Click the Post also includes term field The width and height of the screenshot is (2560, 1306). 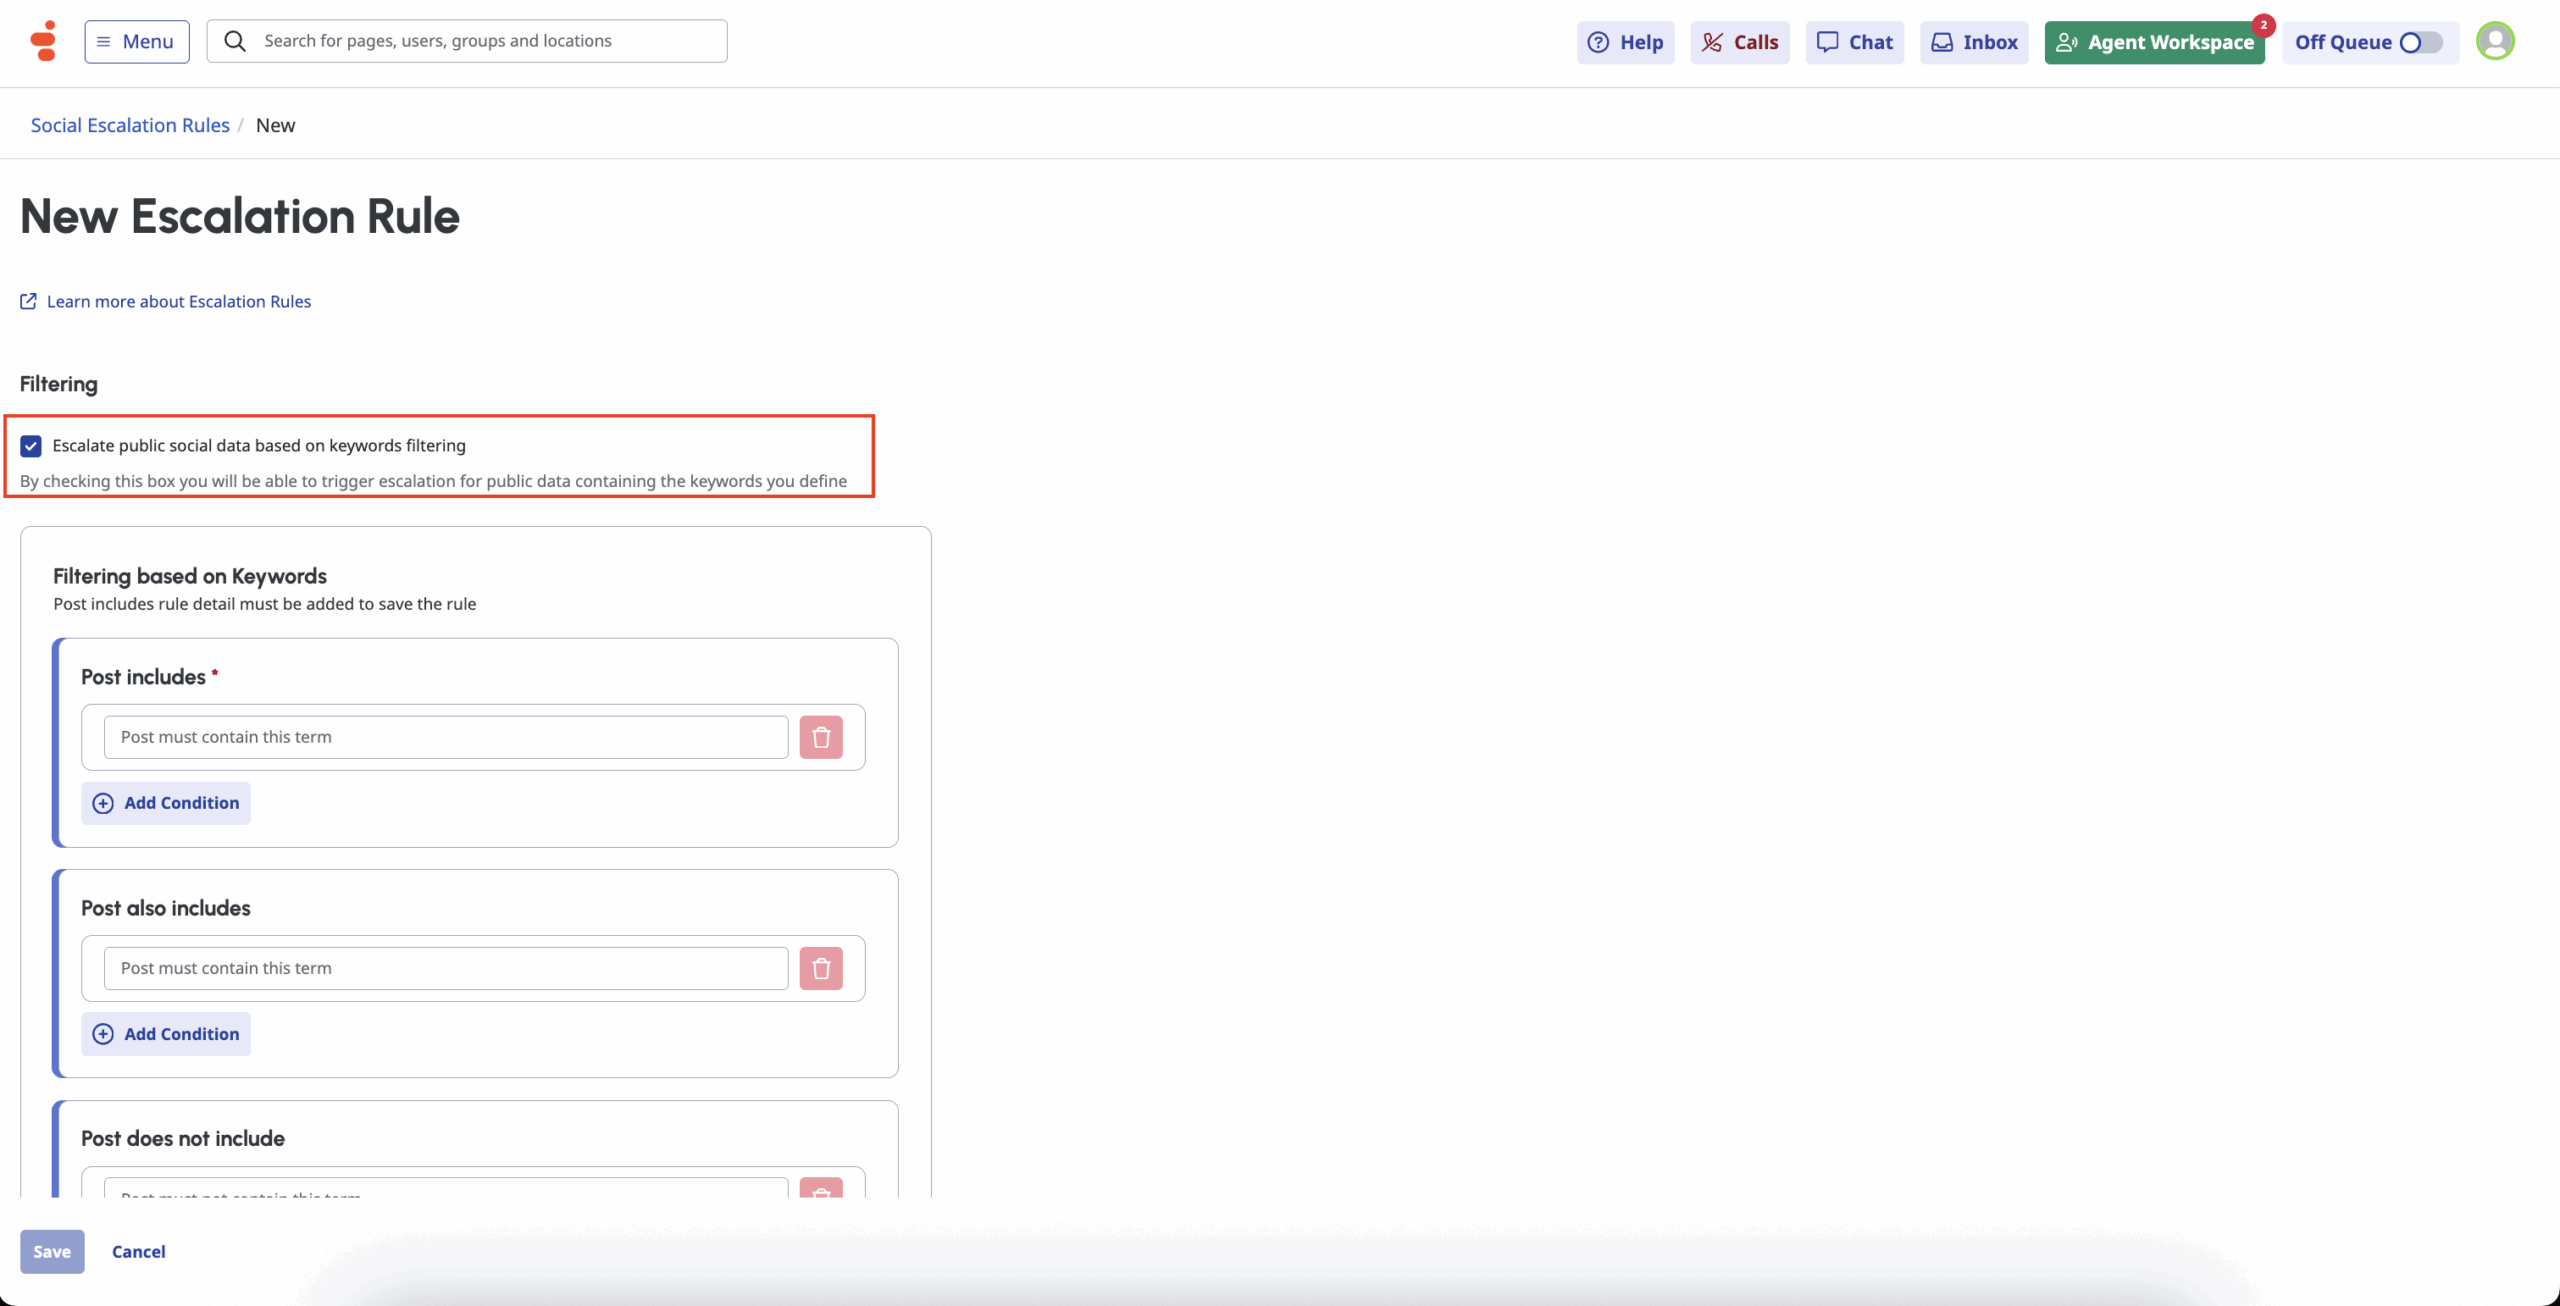pos(445,968)
